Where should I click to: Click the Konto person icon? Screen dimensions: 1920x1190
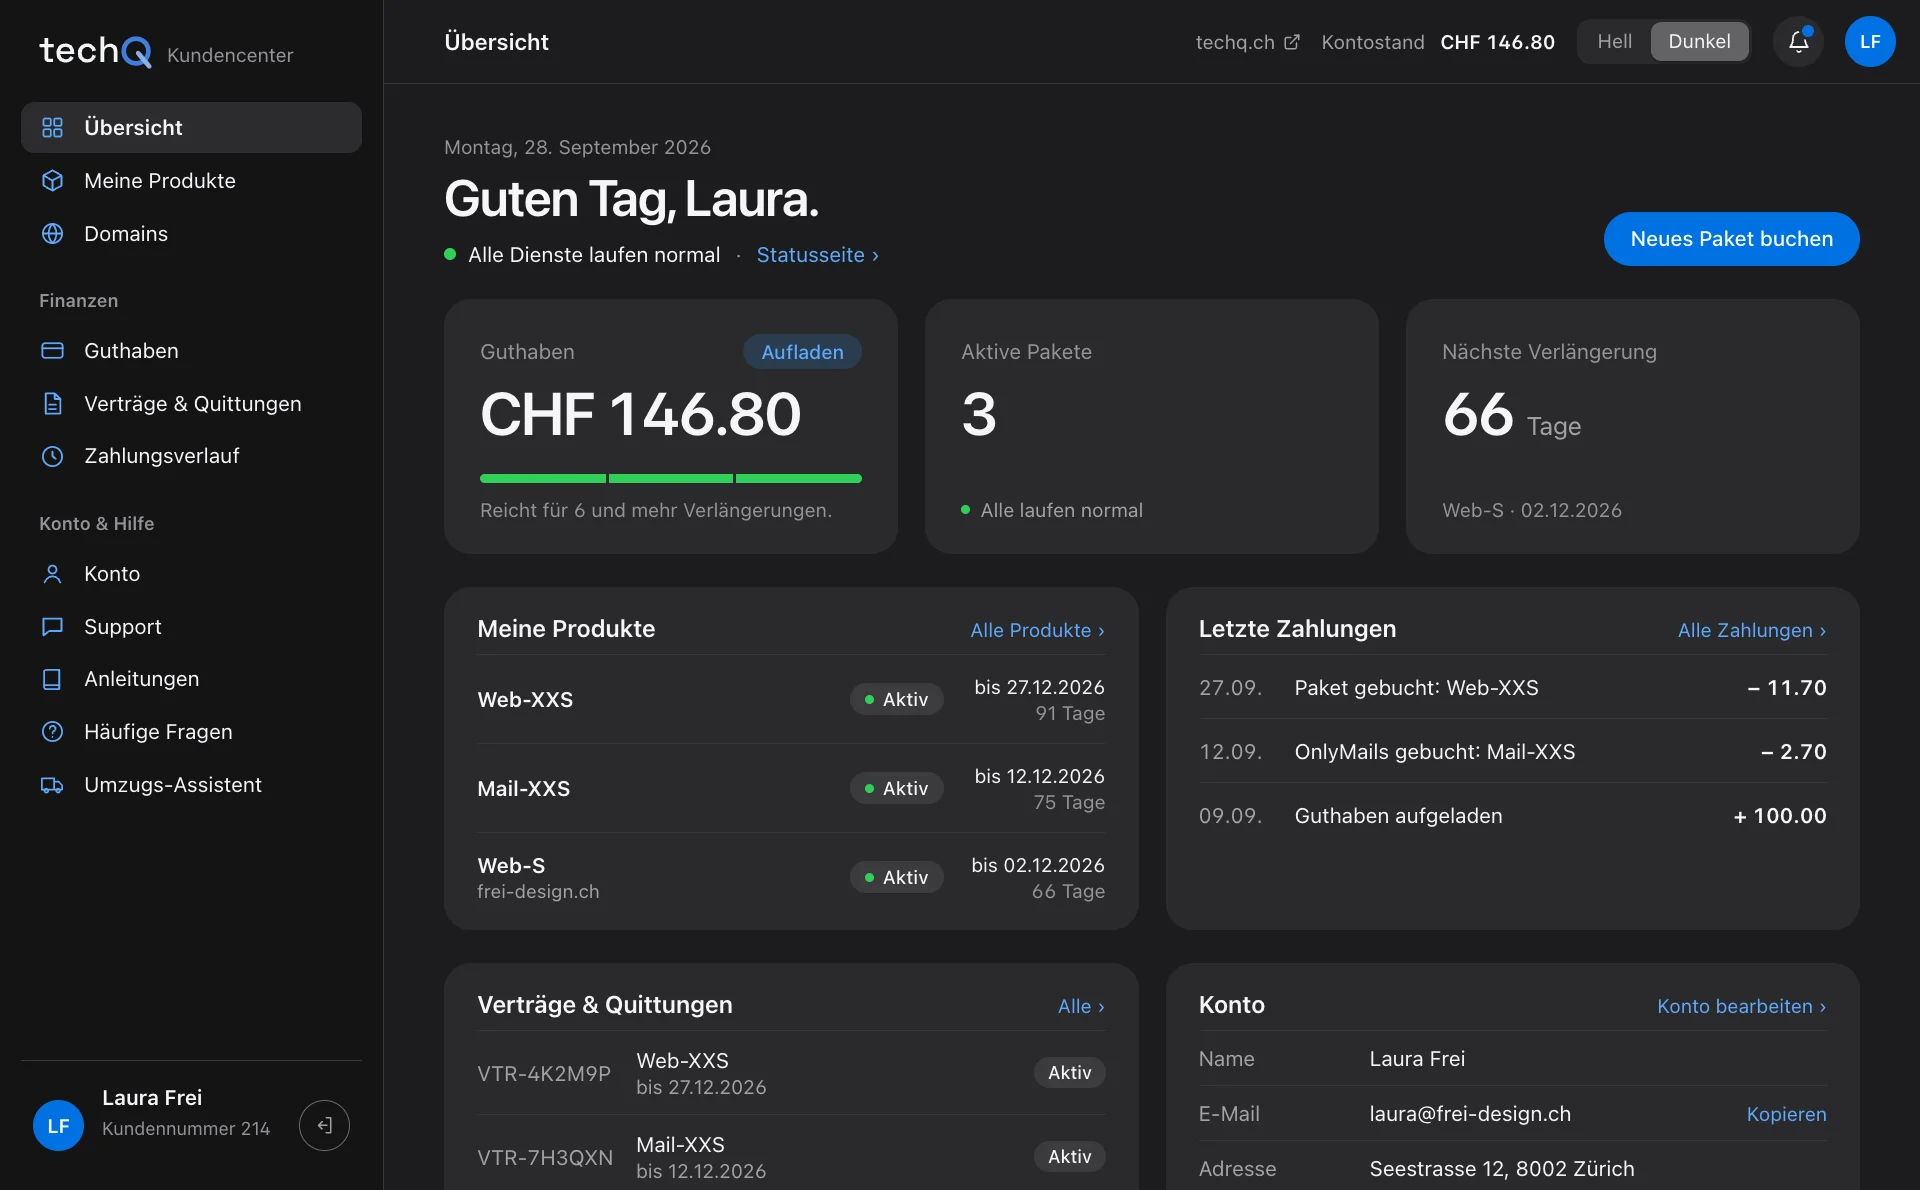[x=52, y=574]
